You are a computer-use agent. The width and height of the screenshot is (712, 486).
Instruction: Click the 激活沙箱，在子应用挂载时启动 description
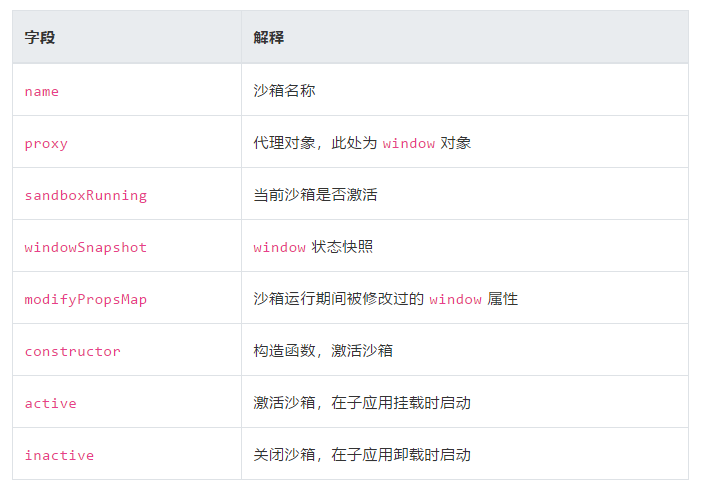coord(362,403)
